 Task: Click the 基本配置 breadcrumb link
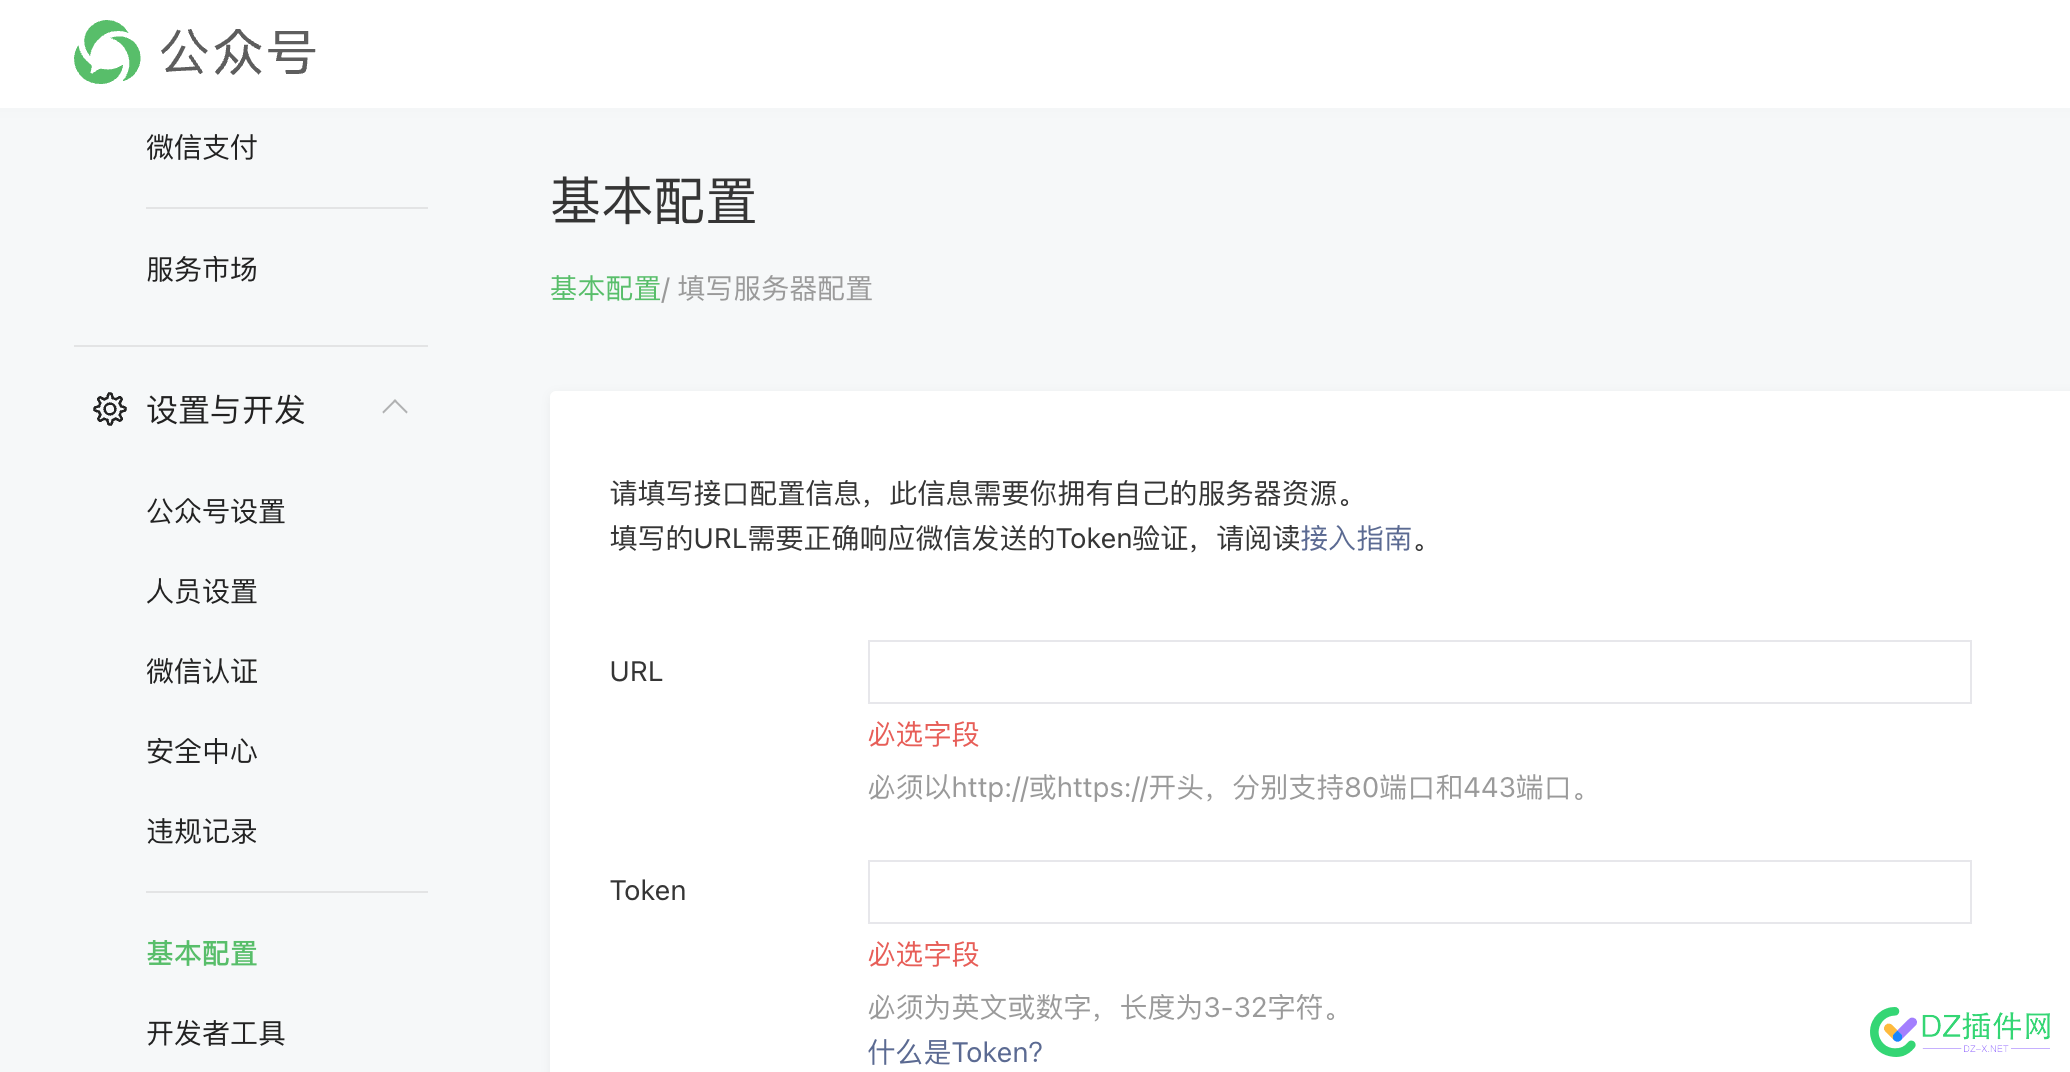pyautogui.click(x=605, y=289)
